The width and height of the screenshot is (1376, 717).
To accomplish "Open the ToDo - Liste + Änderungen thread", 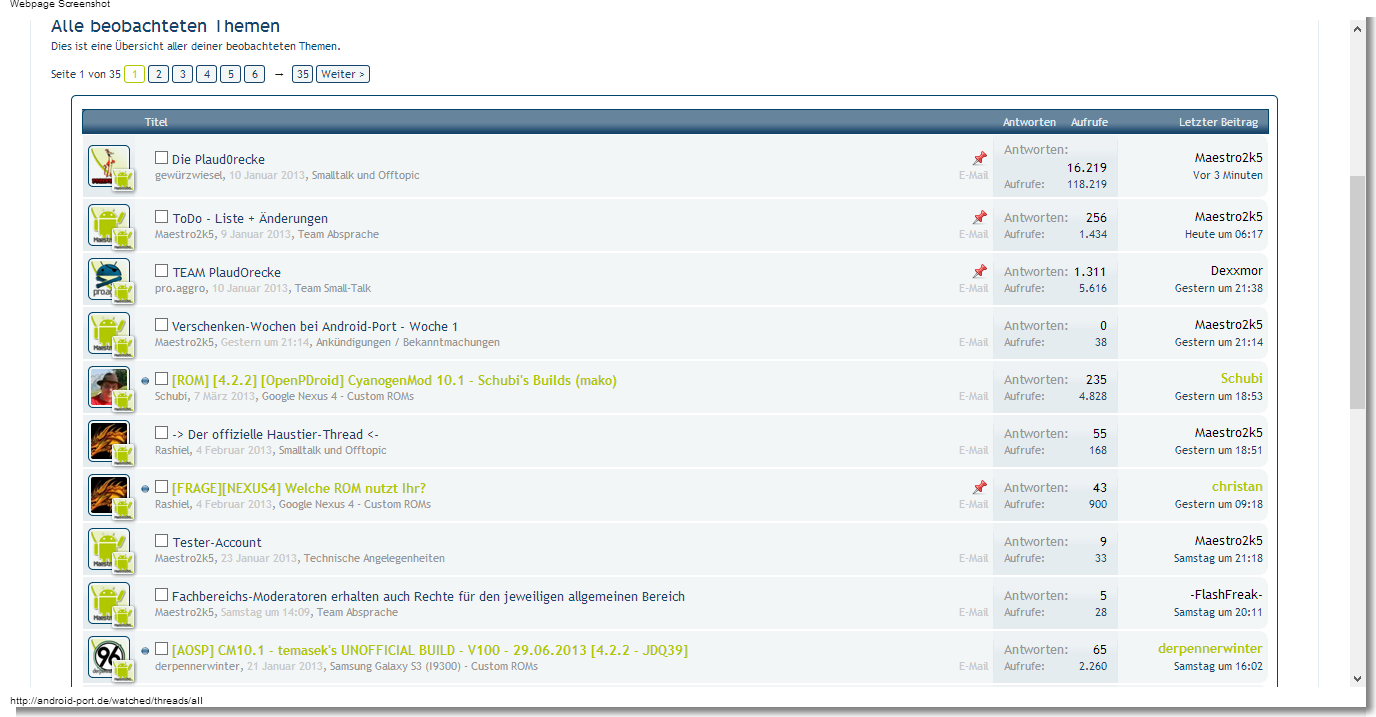I will pos(250,218).
